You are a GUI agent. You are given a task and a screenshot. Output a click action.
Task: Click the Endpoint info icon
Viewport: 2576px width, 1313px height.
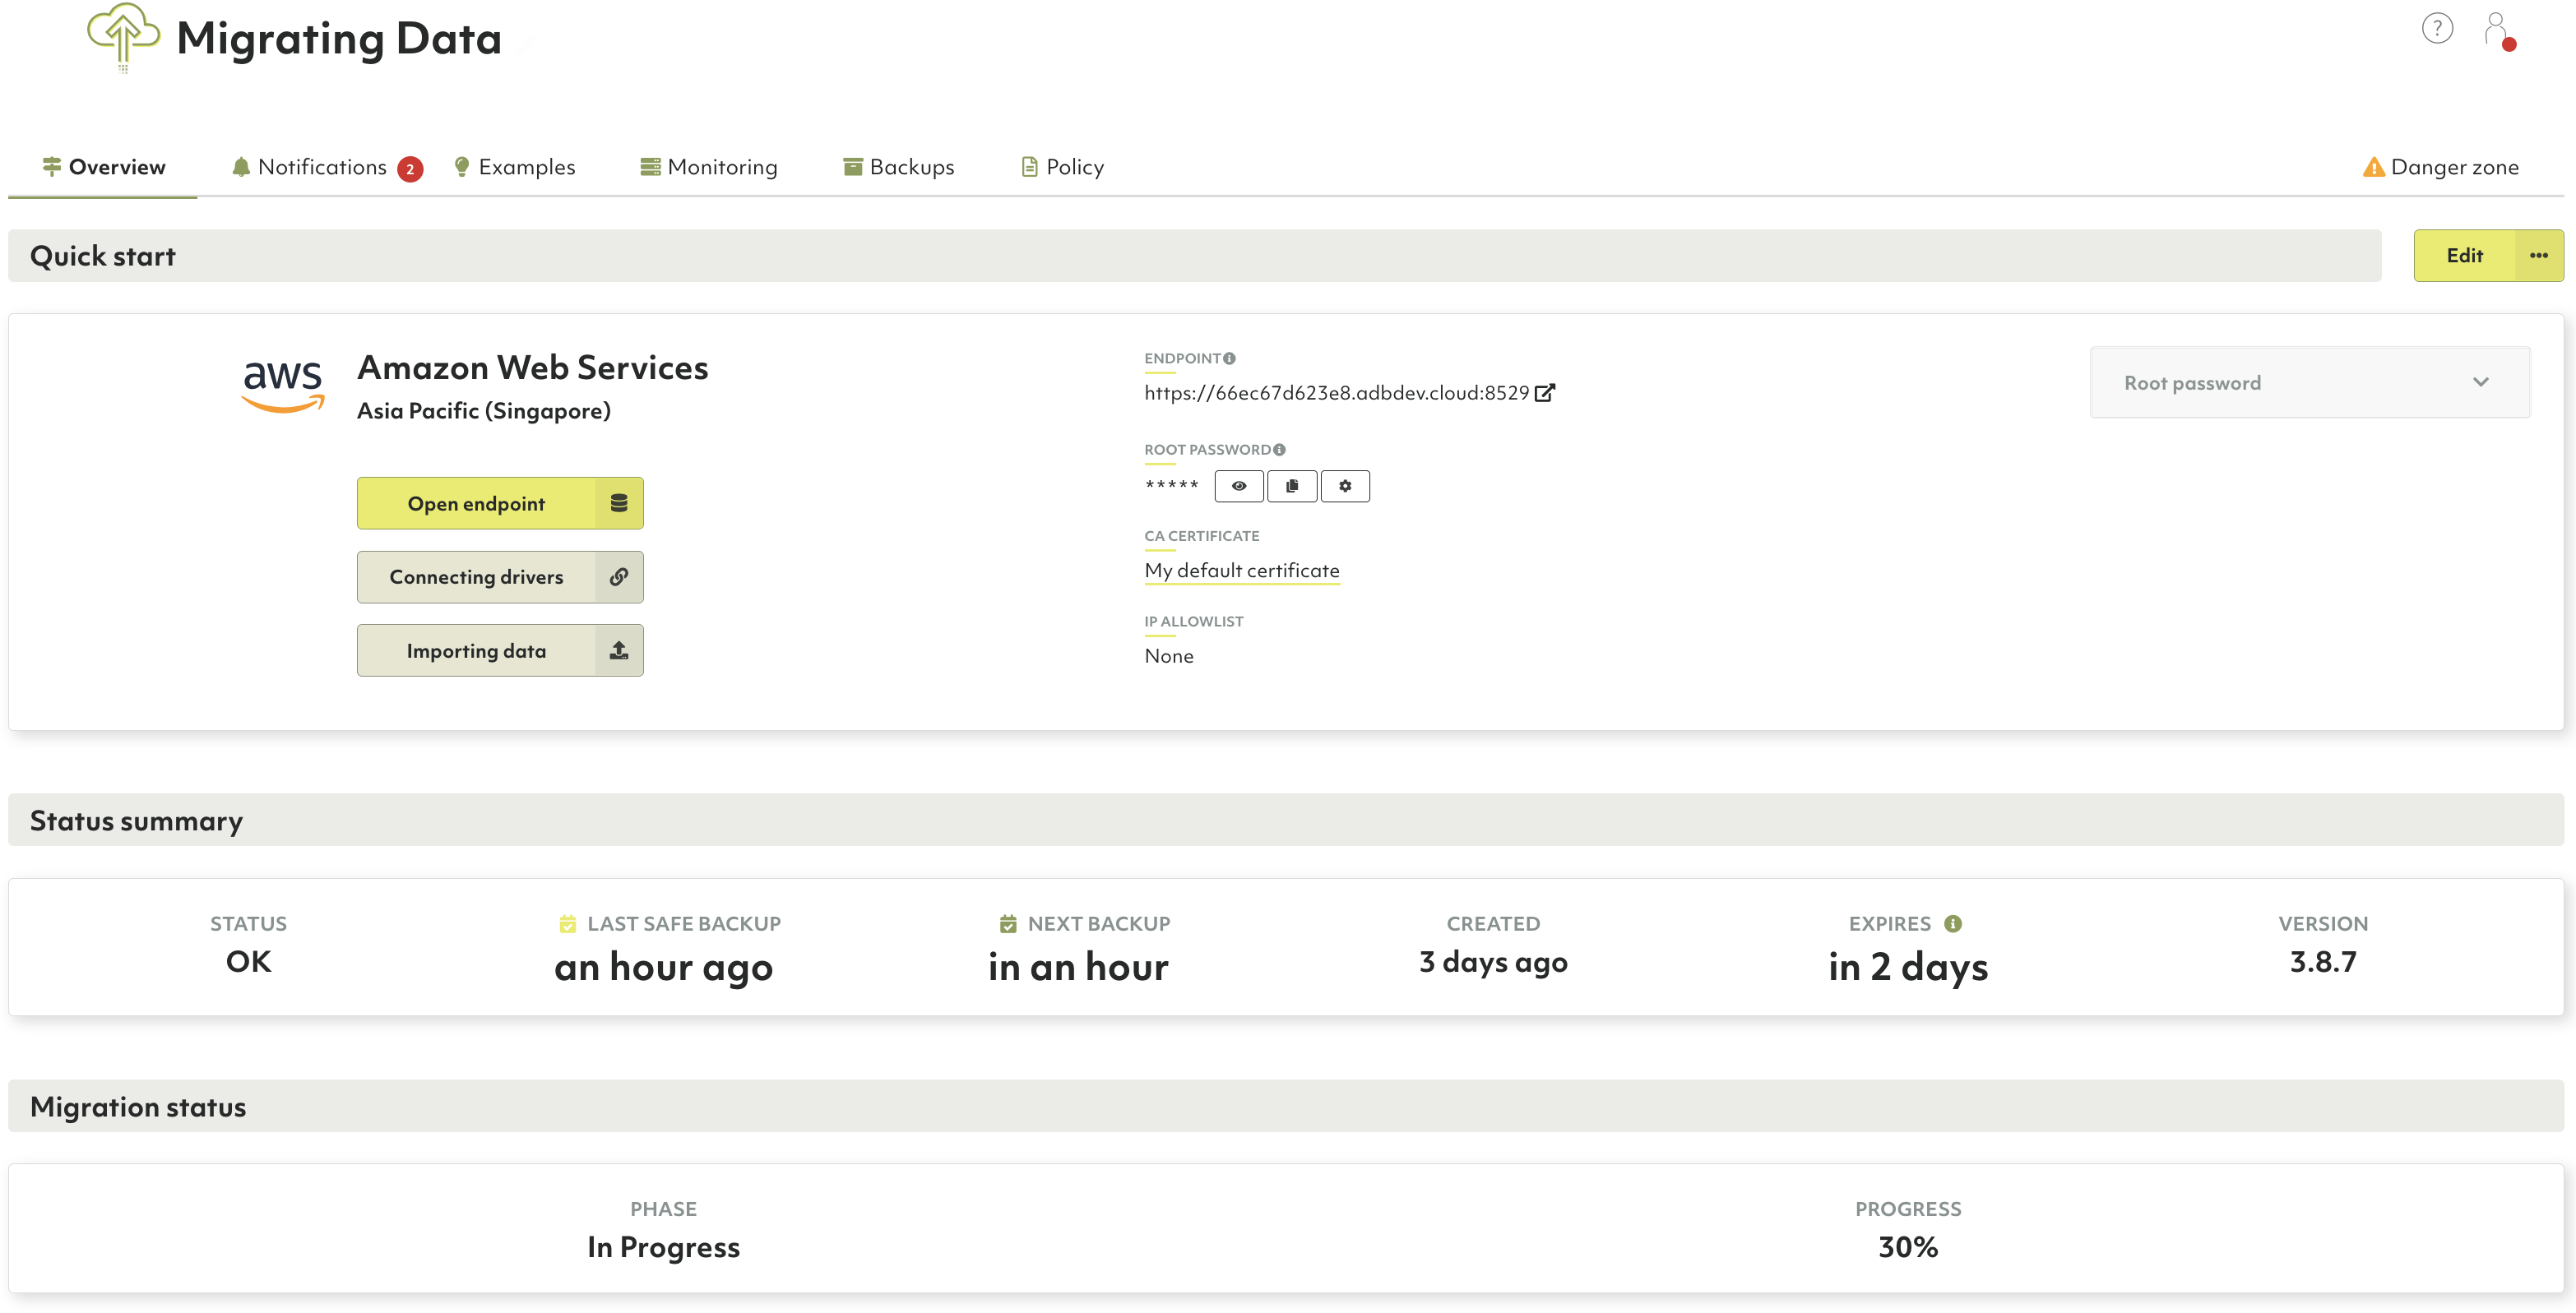[x=1229, y=359]
